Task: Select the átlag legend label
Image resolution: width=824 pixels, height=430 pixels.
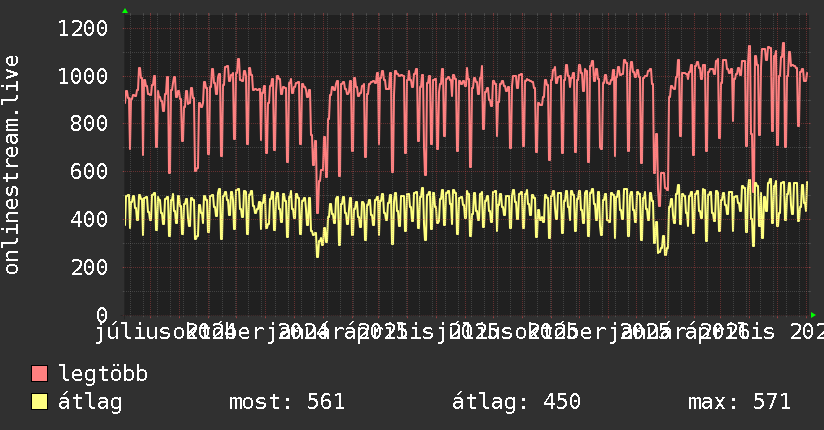Action: click(90, 402)
